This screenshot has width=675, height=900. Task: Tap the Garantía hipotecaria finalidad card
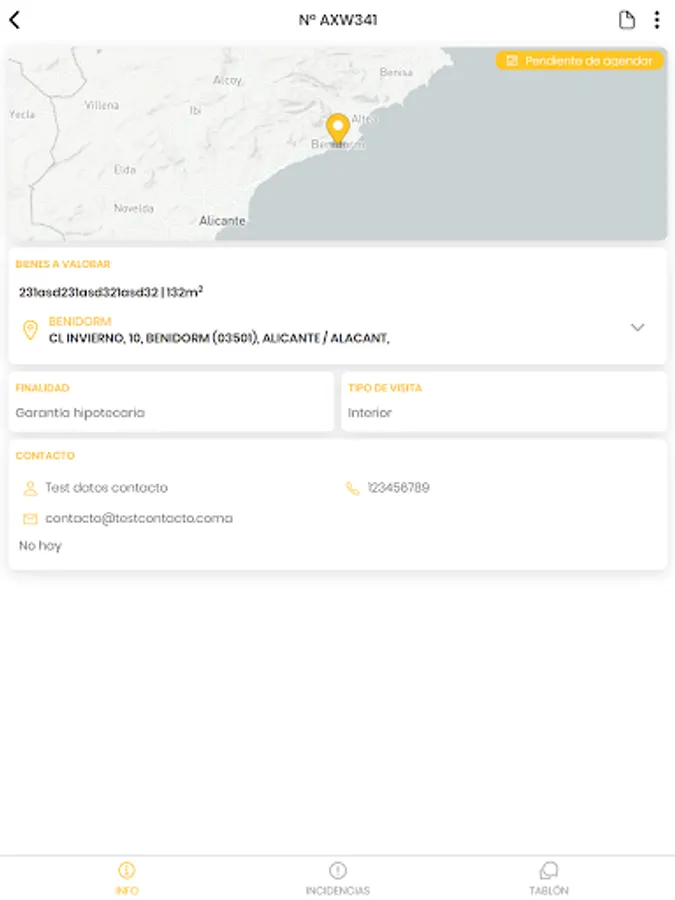(171, 402)
